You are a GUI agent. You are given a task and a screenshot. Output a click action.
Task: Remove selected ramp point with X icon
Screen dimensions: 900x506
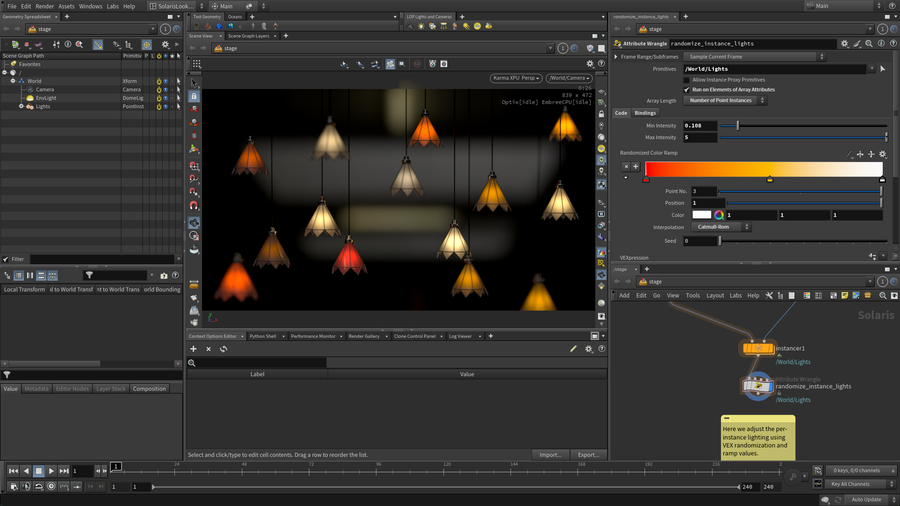coord(626,166)
